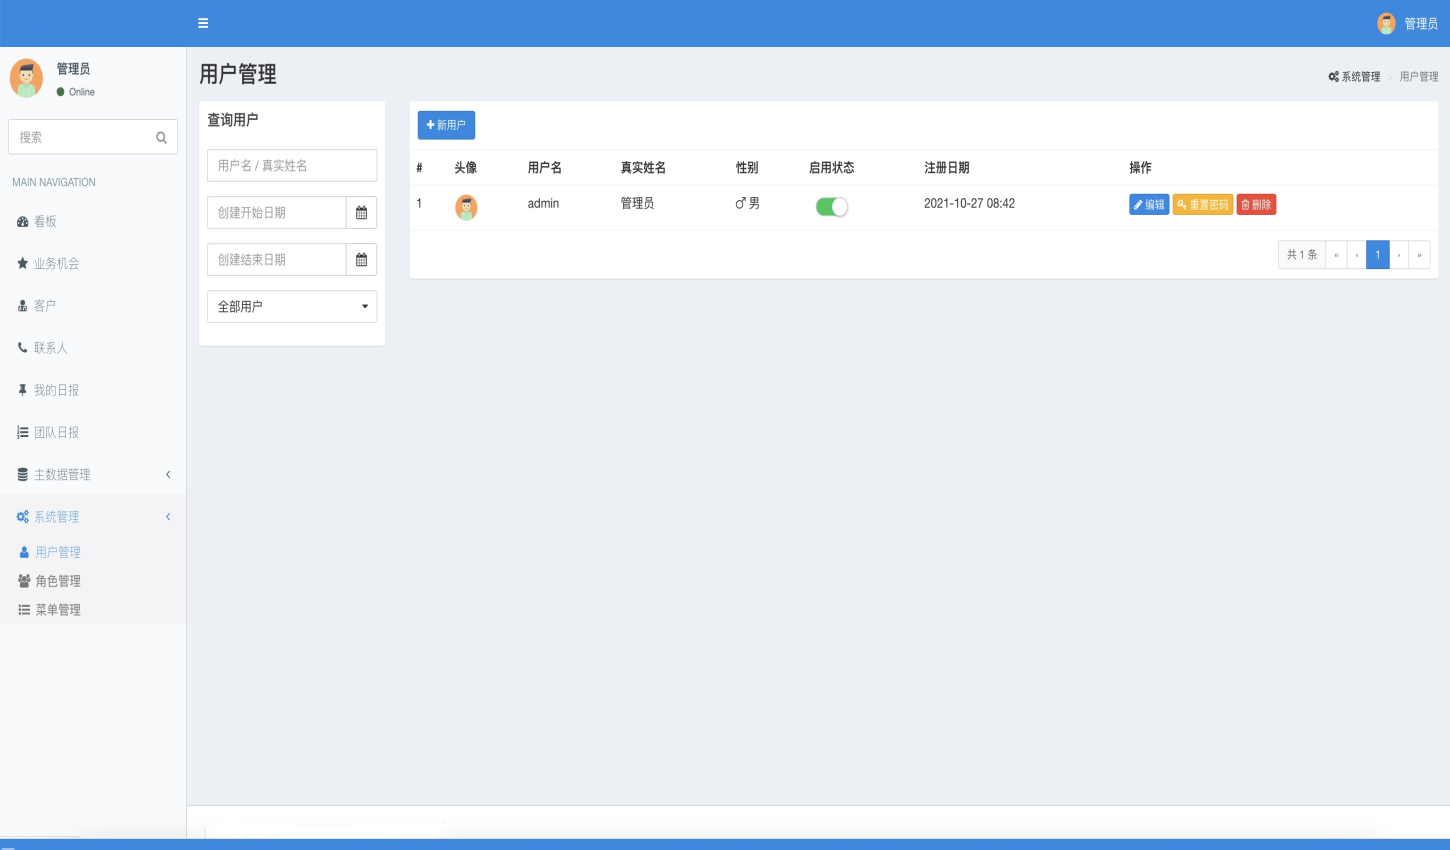Click 注册日期 column header
Viewport: 1450px width, 850px height.
click(x=947, y=168)
